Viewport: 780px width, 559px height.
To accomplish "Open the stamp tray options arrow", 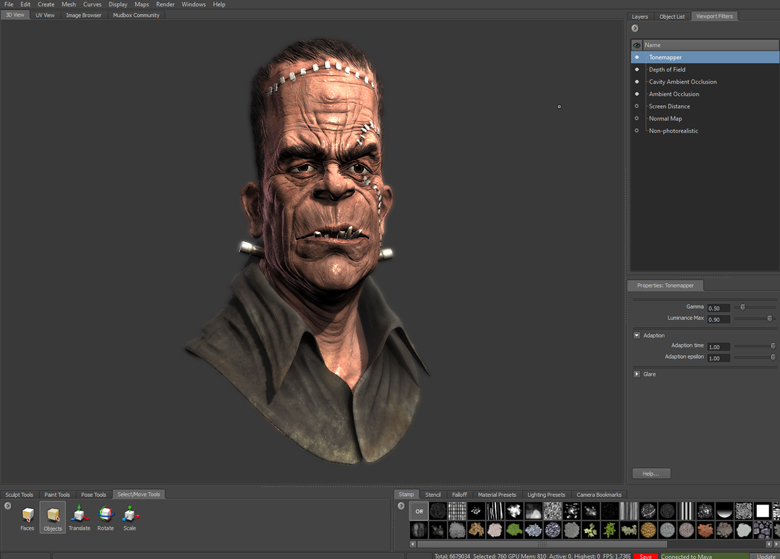I will coord(401,506).
